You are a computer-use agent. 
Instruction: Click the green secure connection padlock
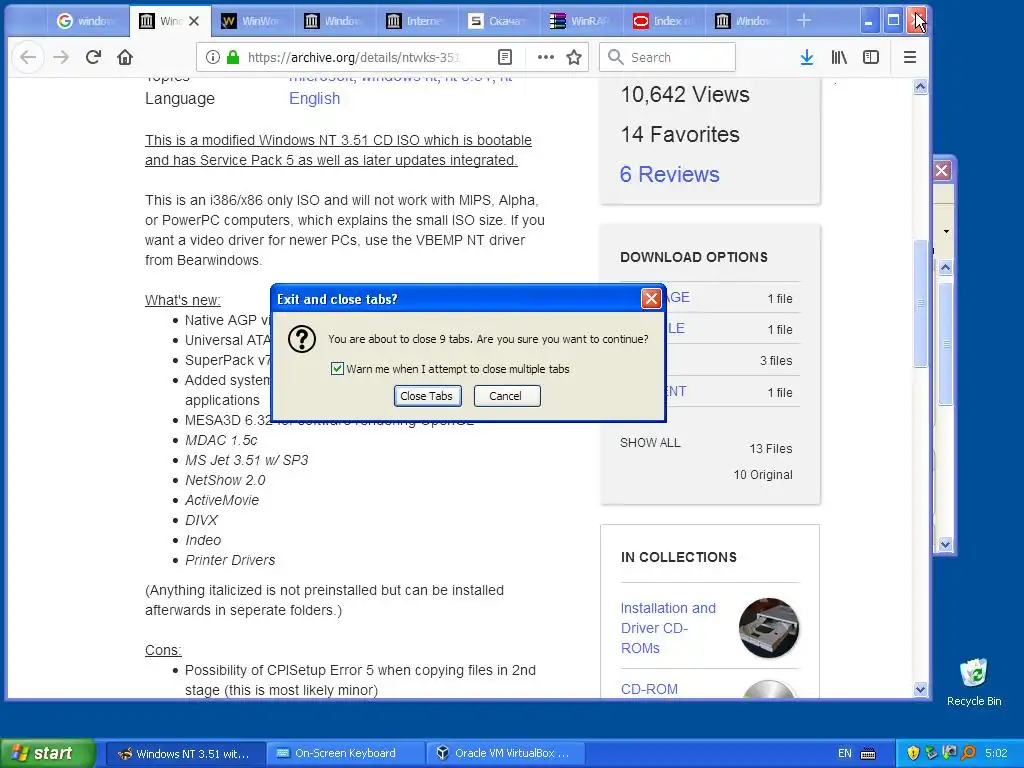coord(232,57)
